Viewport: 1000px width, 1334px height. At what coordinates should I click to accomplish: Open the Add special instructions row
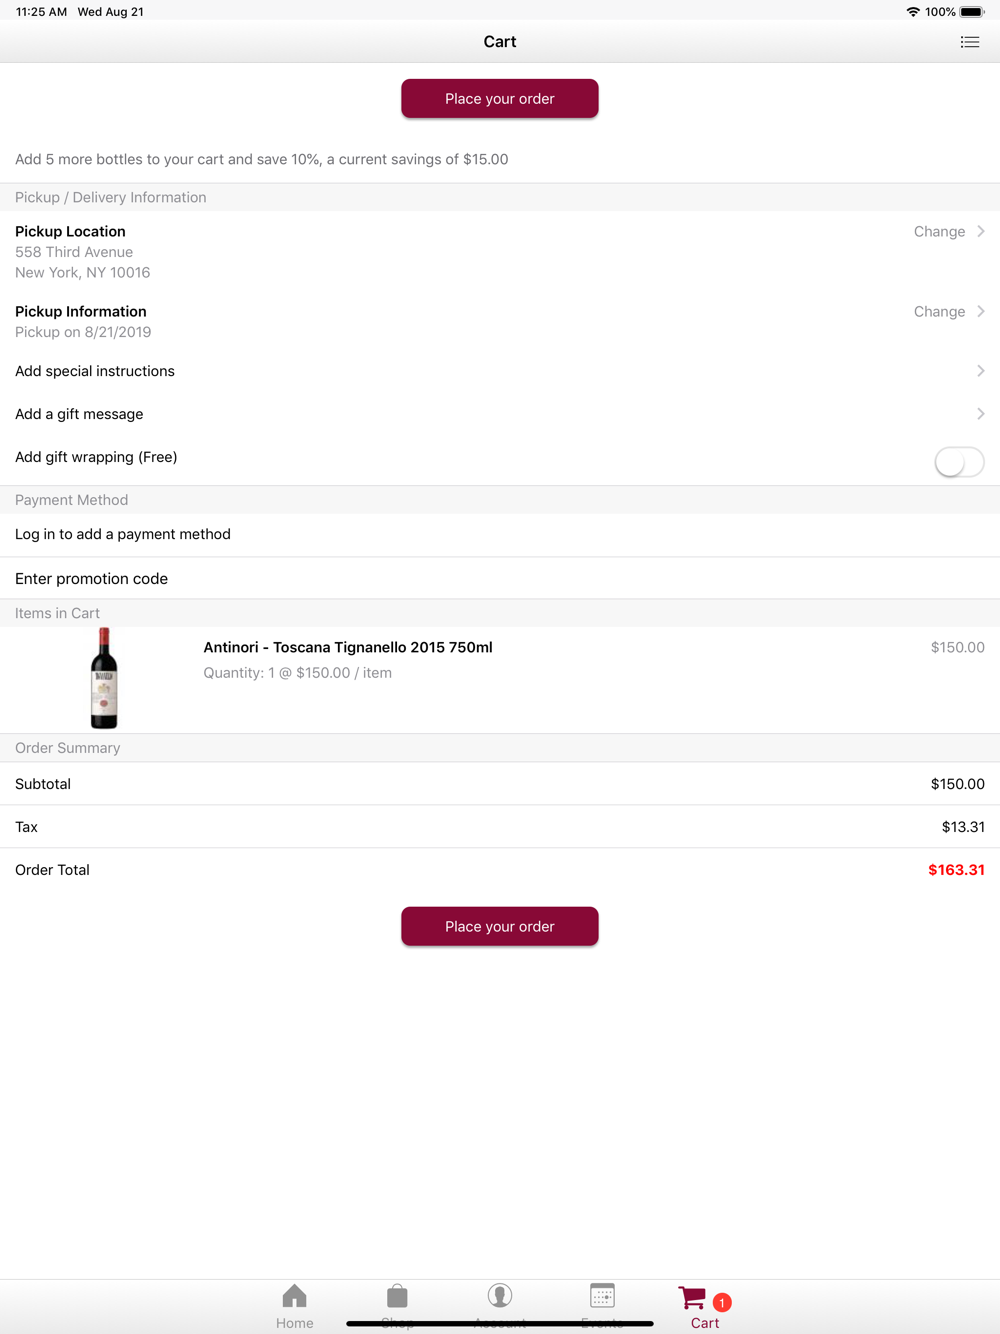point(500,371)
